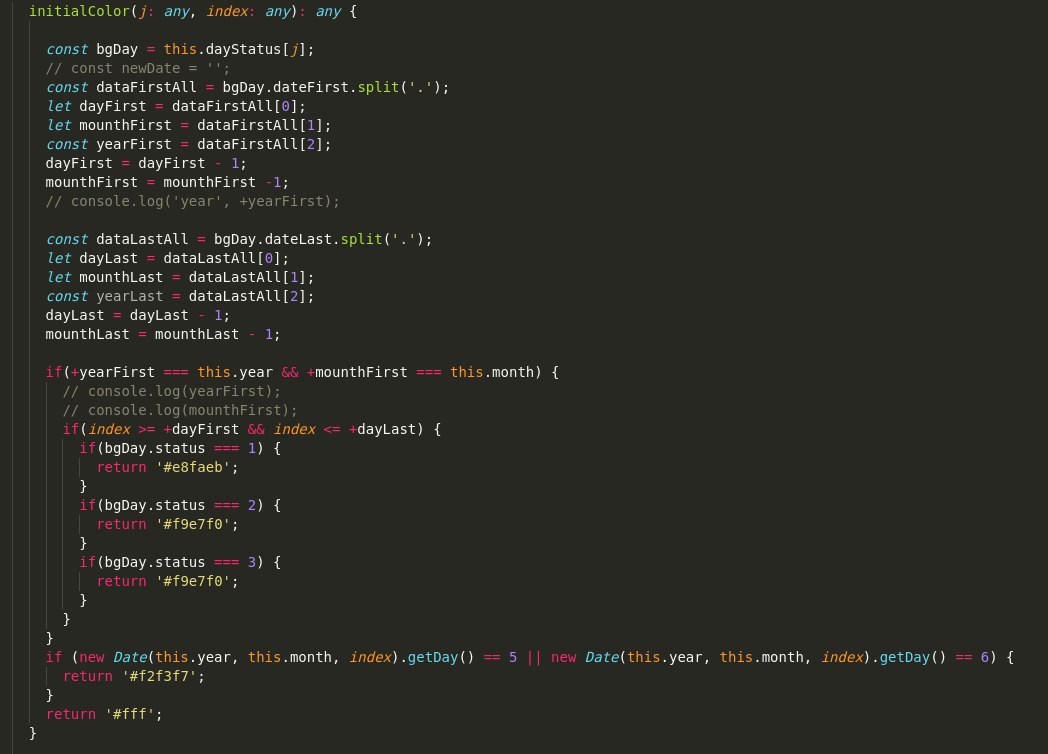
Task: Place cursor on dataFirstAll declaration
Action: coord(146,88)
